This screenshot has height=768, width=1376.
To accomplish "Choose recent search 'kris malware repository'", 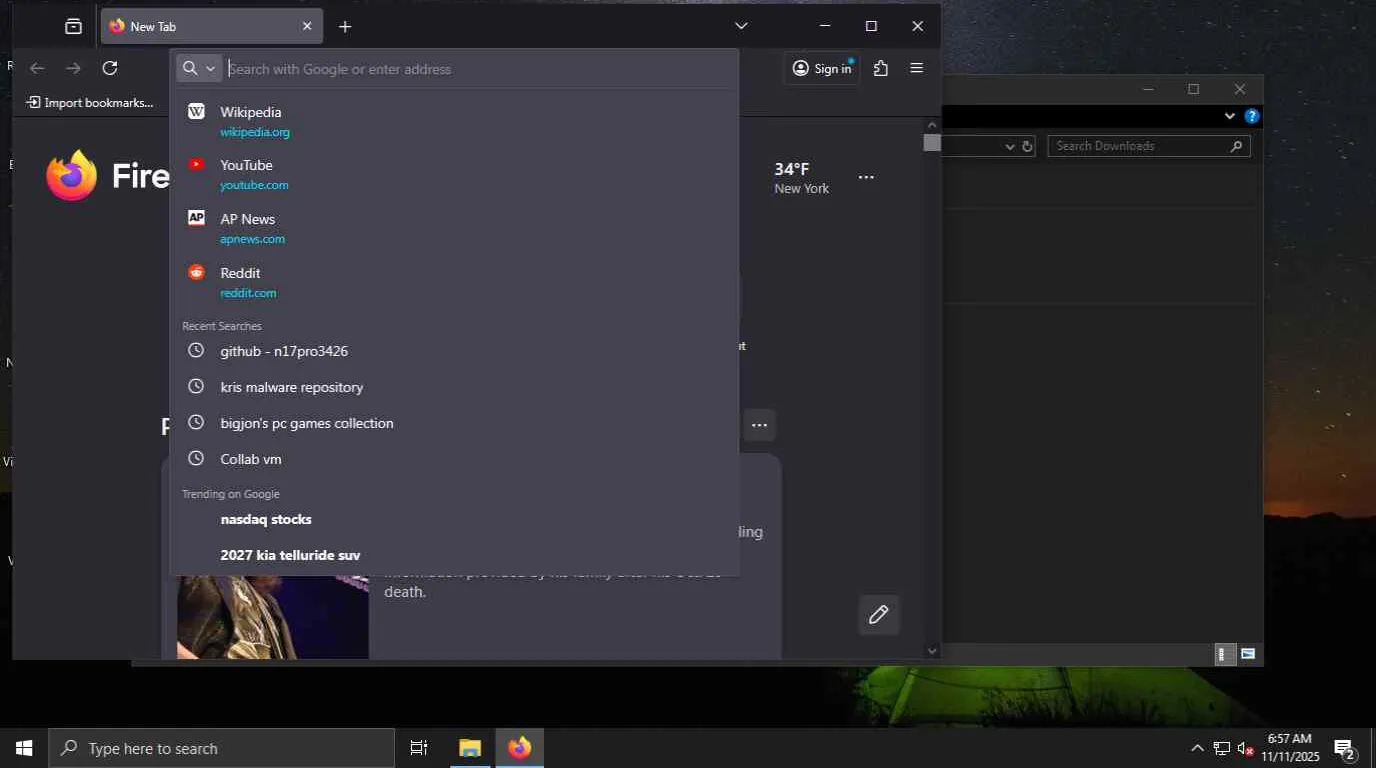I will (x=454, y=387).
